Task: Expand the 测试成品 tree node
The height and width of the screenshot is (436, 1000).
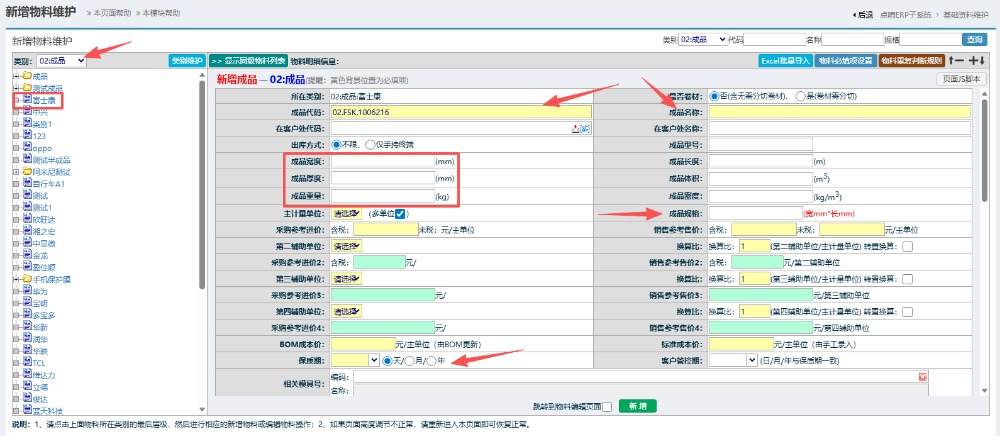Action: [15, 88]
